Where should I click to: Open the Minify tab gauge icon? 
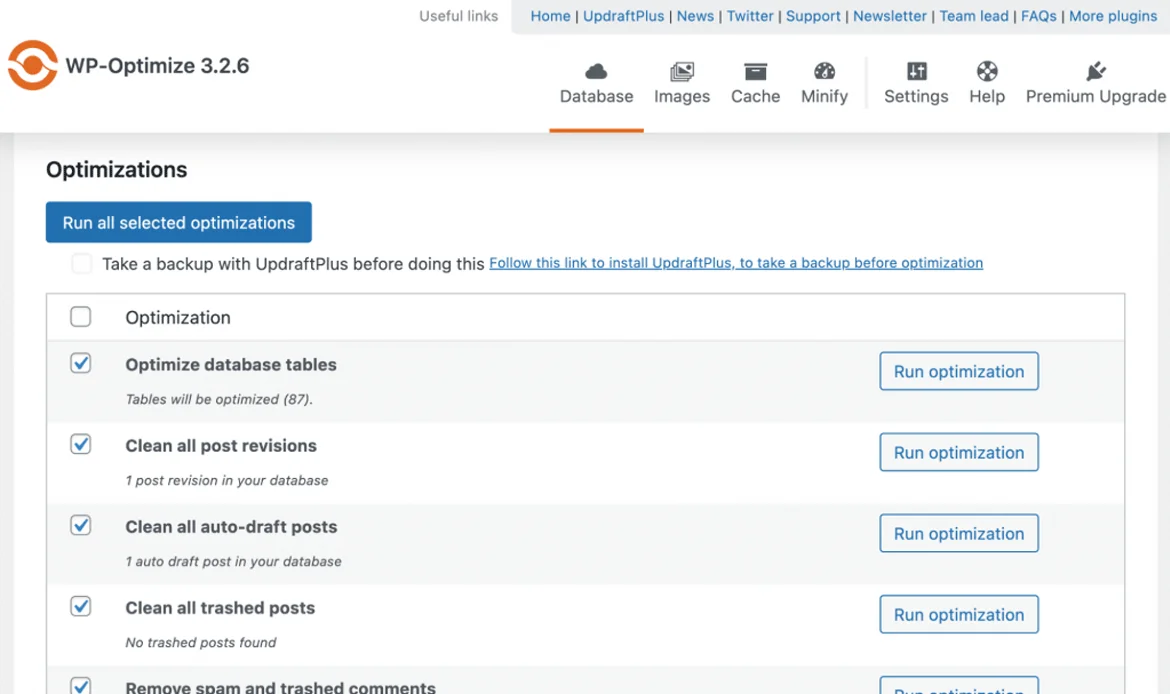click(825, 72)
